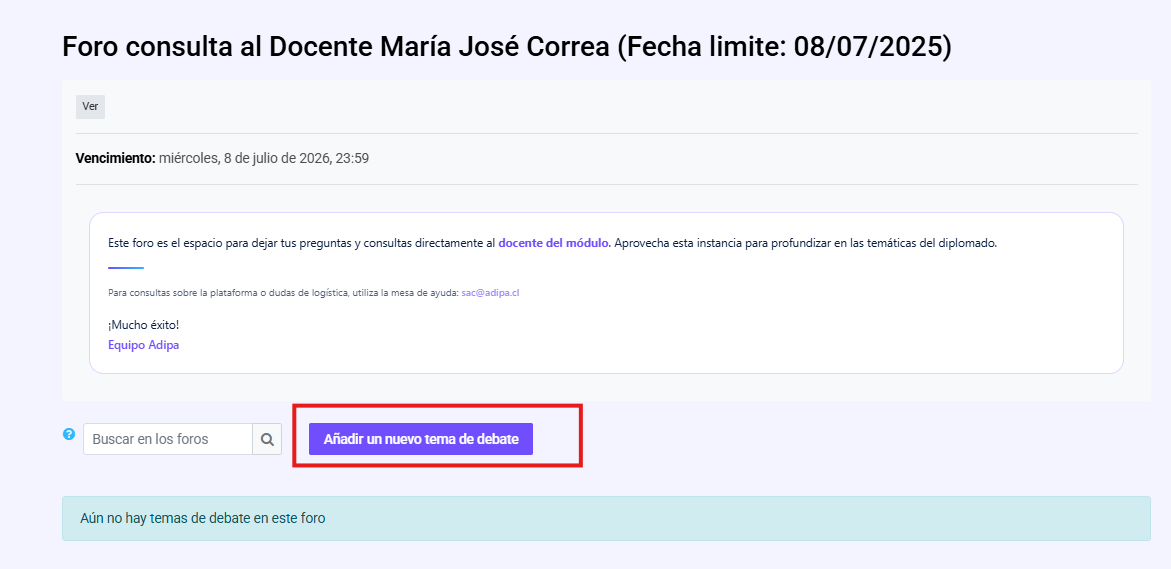
Task: Click the purple "docente del módulo" text
Action: pyautogui.click(x=554, y=243)
